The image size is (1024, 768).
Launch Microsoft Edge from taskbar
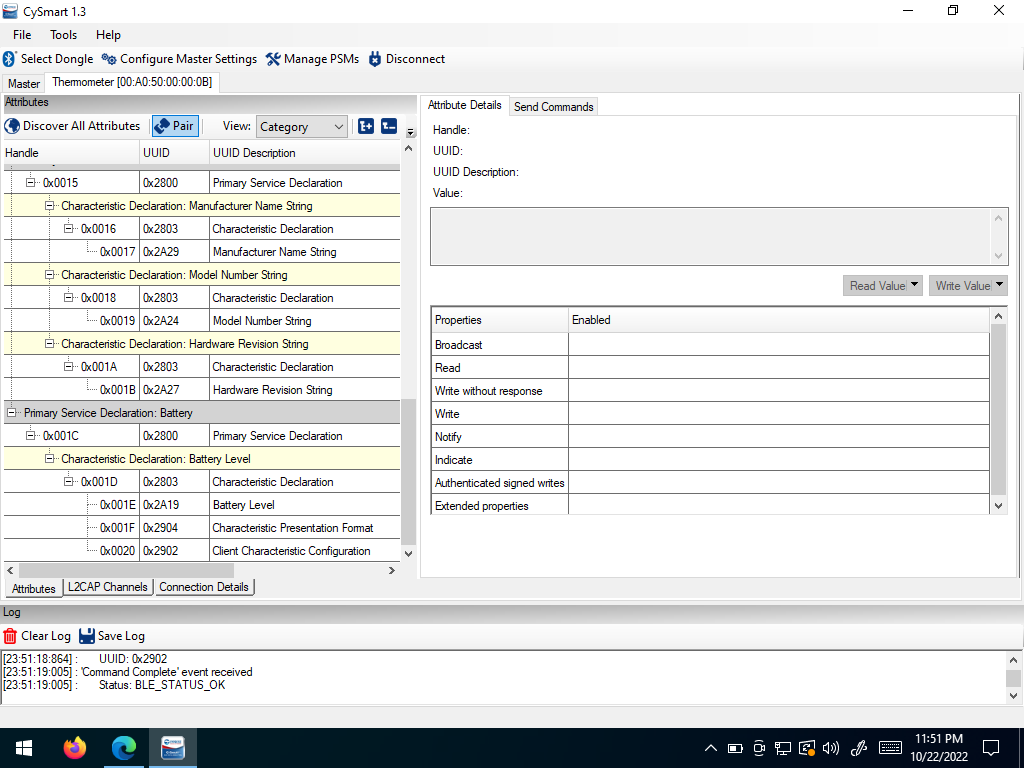click(x=123, y=748)
